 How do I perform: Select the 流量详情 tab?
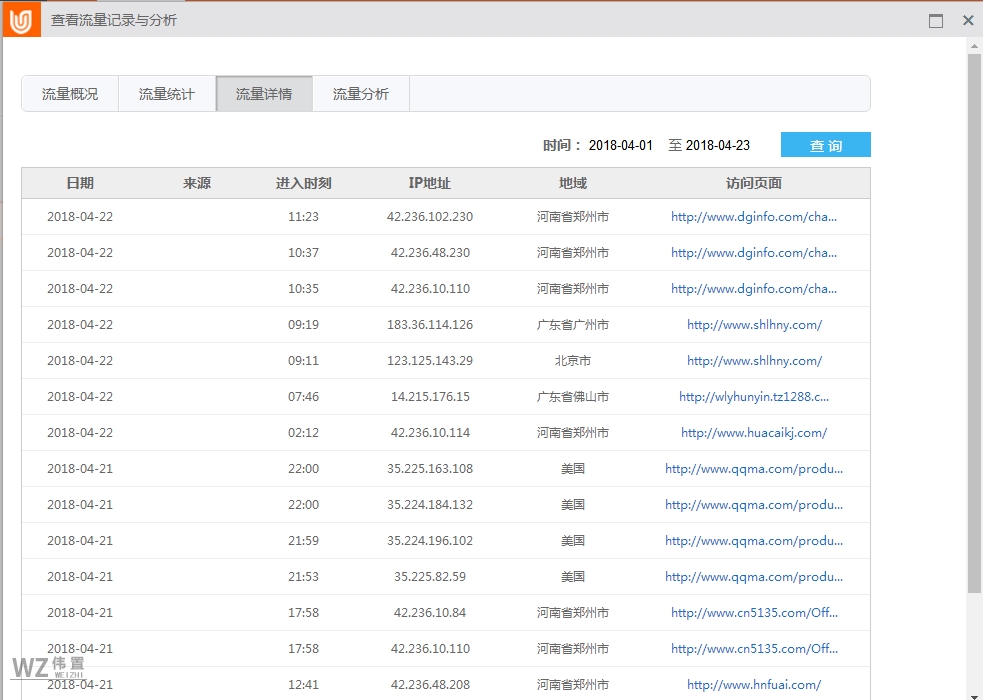tap(263, 93)
